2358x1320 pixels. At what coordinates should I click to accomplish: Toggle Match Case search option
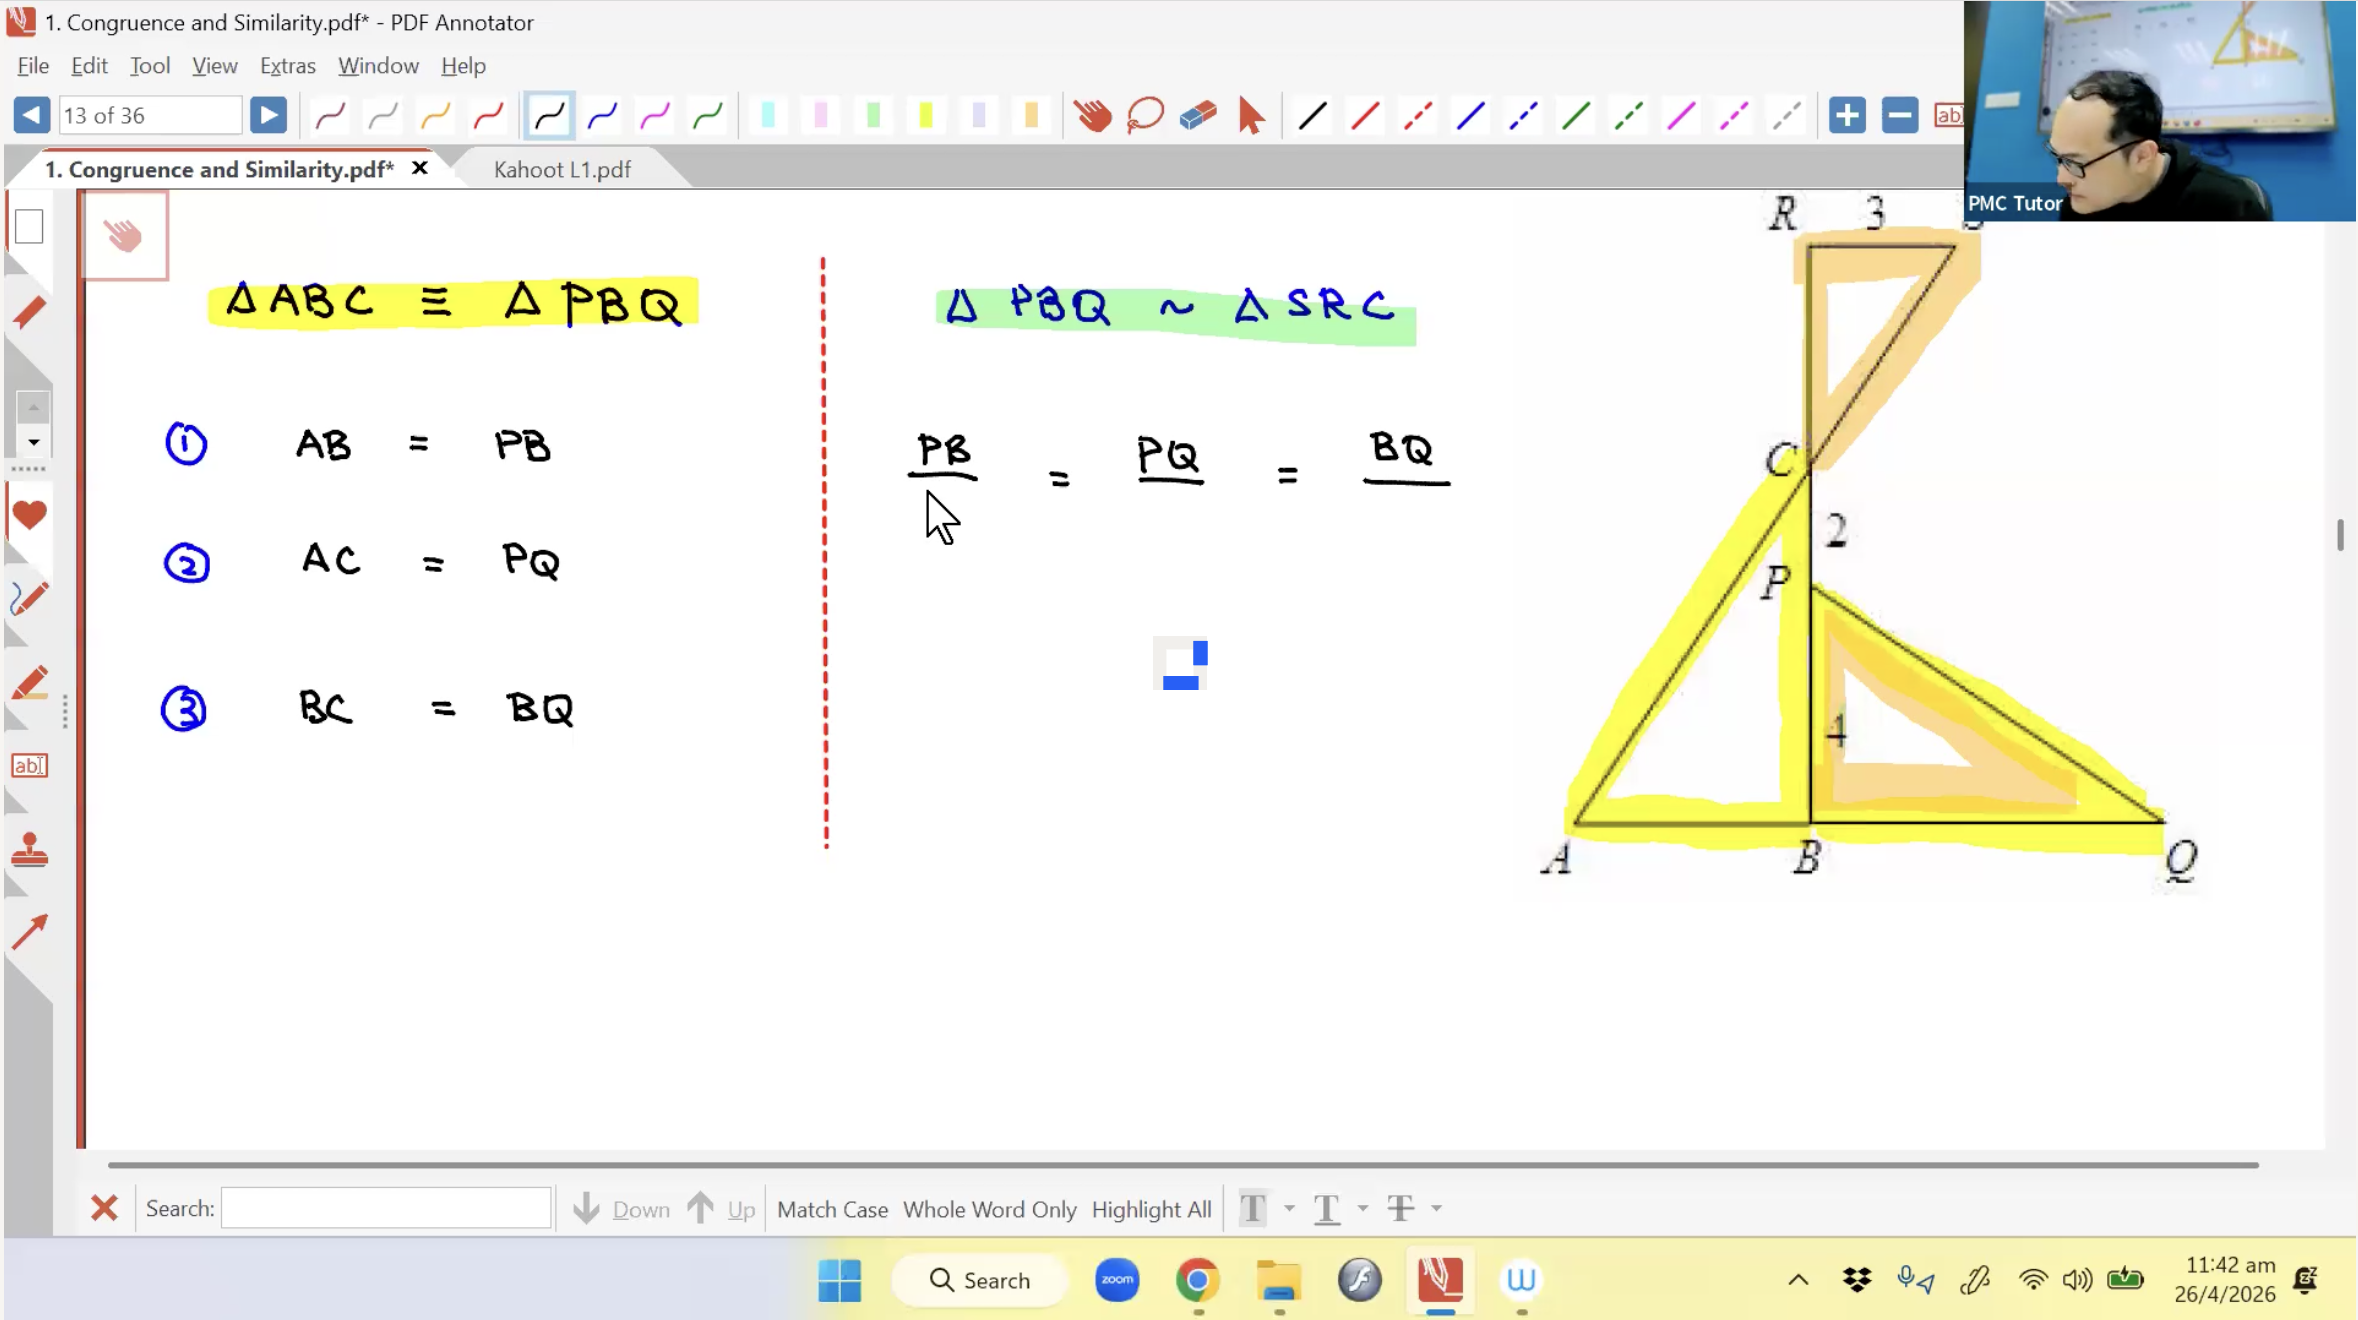pos(832,1210)
